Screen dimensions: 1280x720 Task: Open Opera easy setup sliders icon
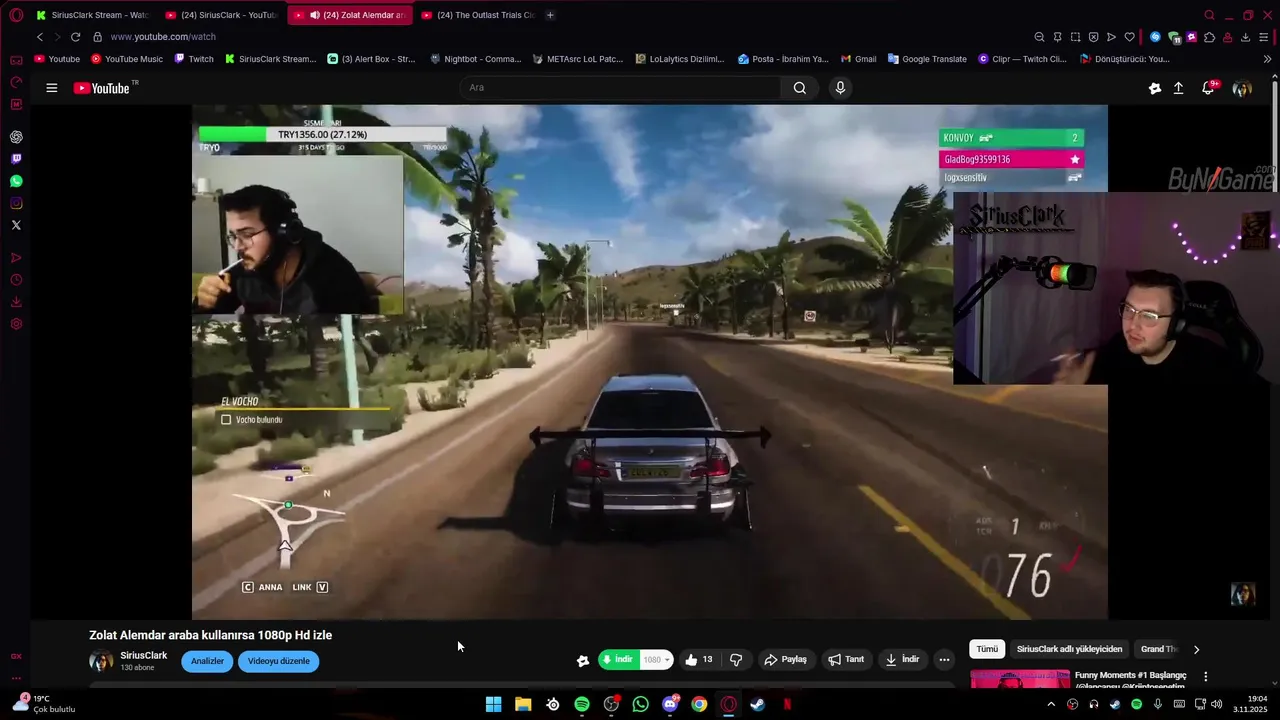point(1263,37)
